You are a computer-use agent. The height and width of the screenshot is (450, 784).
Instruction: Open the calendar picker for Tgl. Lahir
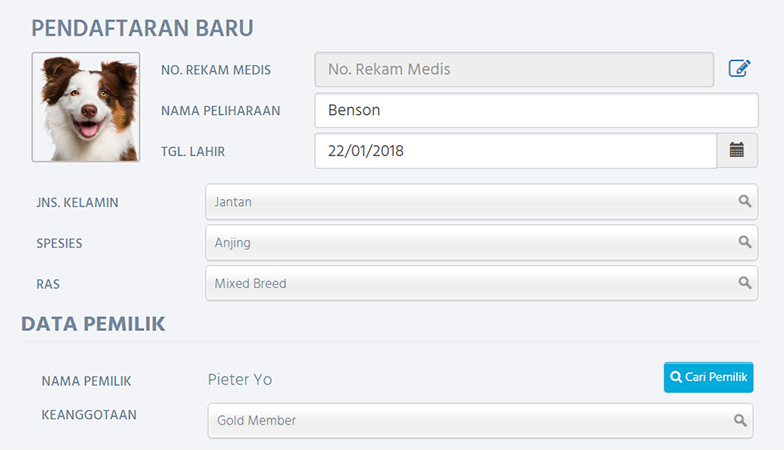737,151
